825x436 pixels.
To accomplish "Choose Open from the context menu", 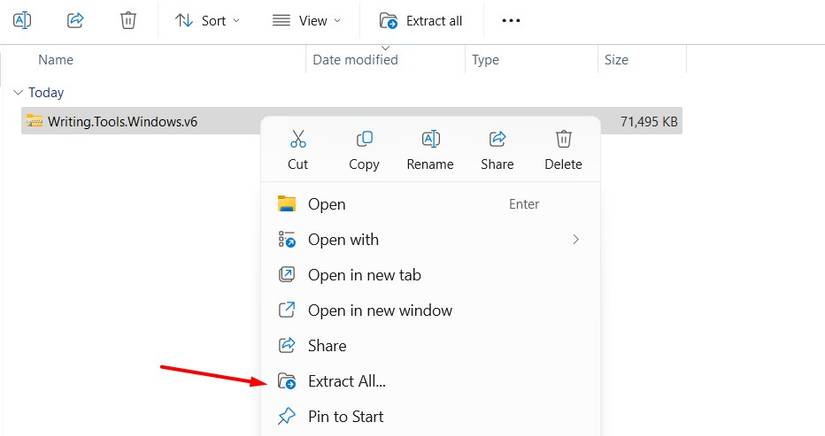I will coord(430,204).
